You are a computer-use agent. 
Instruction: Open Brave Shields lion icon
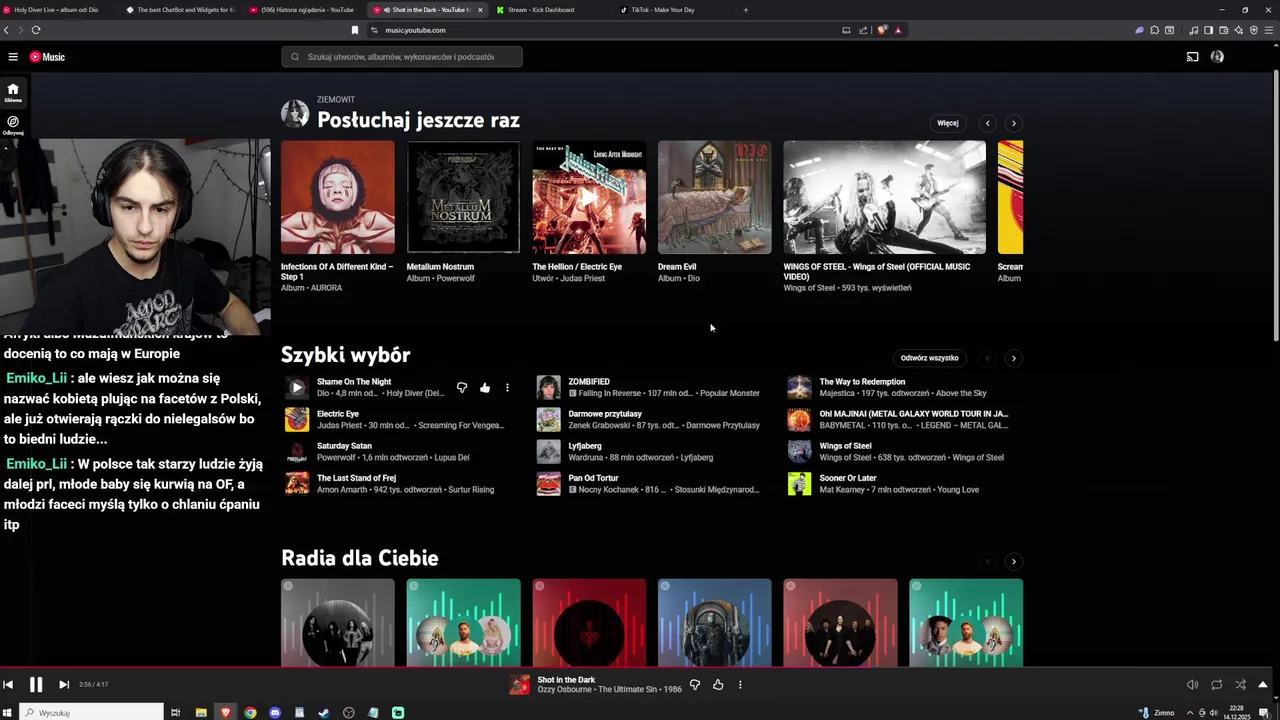click(881, 30)
